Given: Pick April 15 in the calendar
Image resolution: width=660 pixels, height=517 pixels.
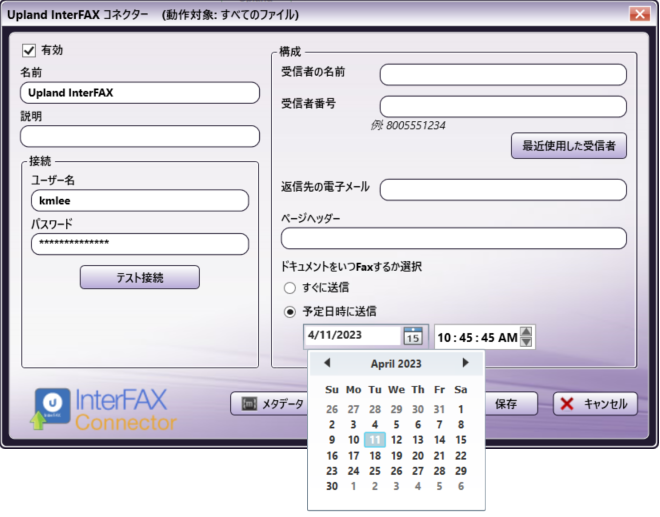Looking at the screenshot, I should [461, 440].
